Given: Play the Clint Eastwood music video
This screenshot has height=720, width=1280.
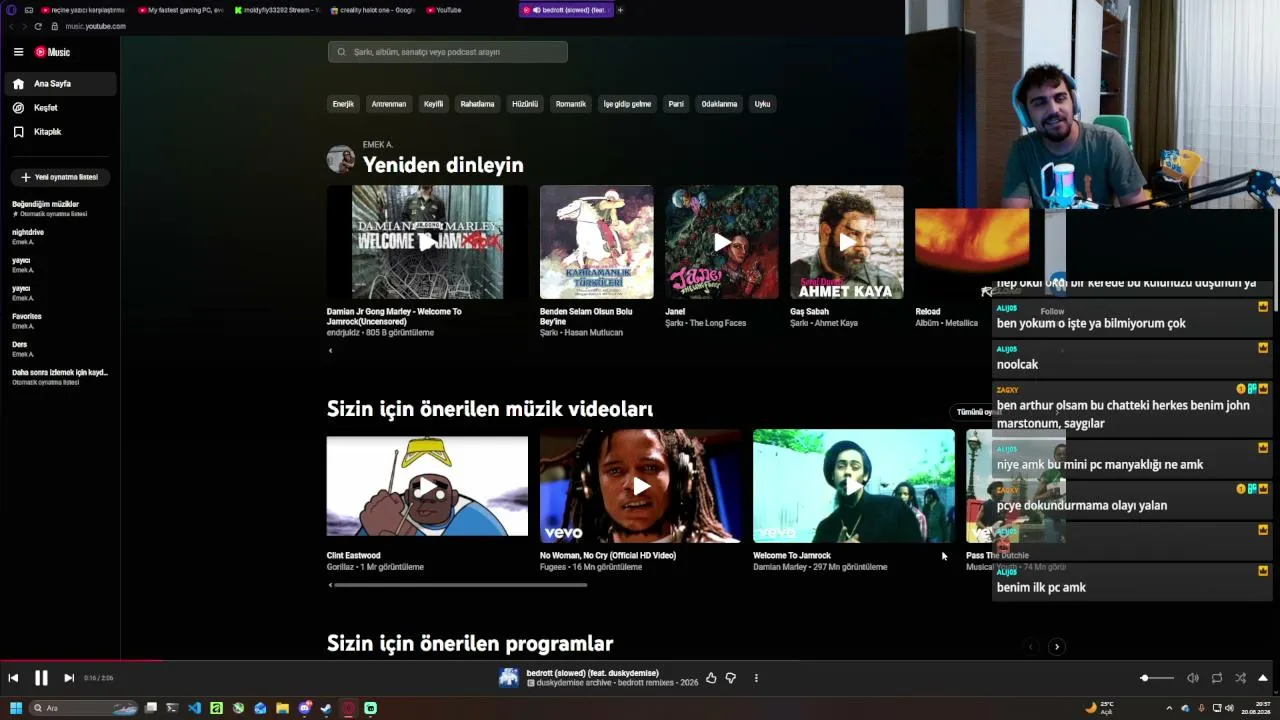Looking at the screenshot, I should [427, 486].
